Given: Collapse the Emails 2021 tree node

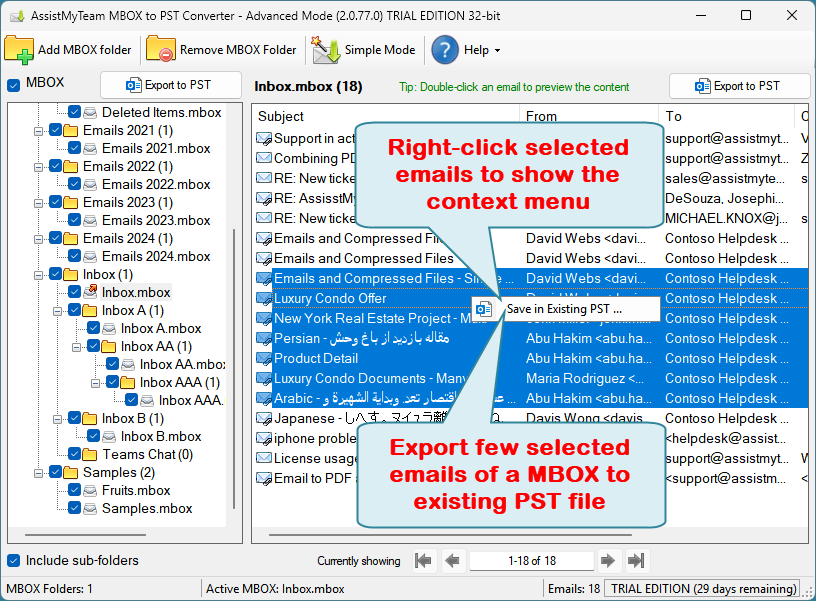Looking at the screenshot, I should click(x=40, y=130).
